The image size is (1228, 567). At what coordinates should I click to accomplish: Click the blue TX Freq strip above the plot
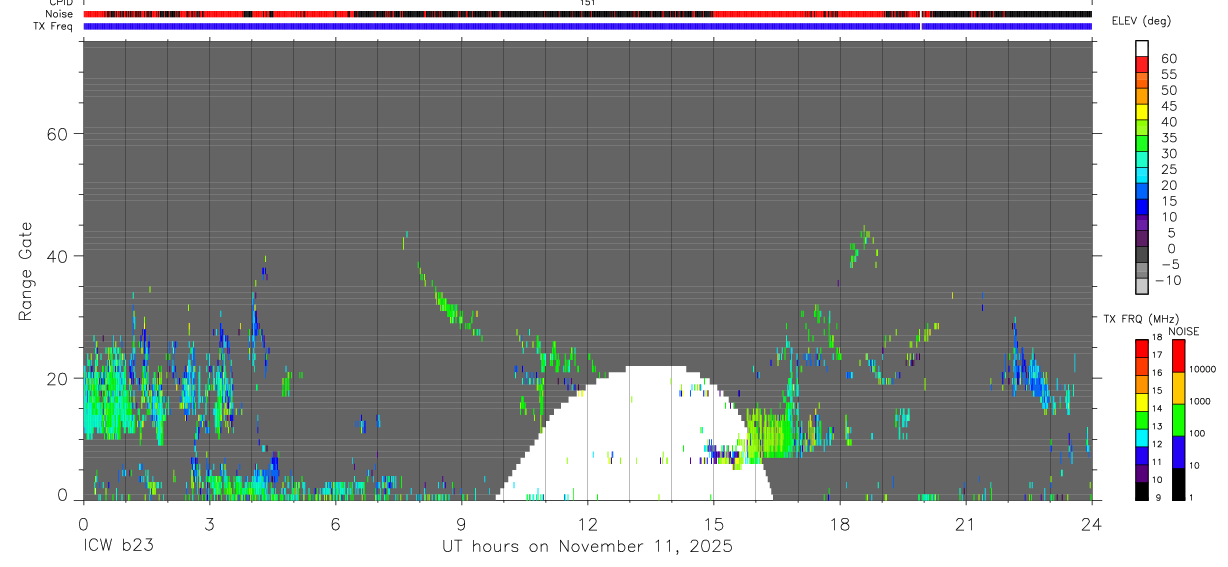click(x=588, y=26)
